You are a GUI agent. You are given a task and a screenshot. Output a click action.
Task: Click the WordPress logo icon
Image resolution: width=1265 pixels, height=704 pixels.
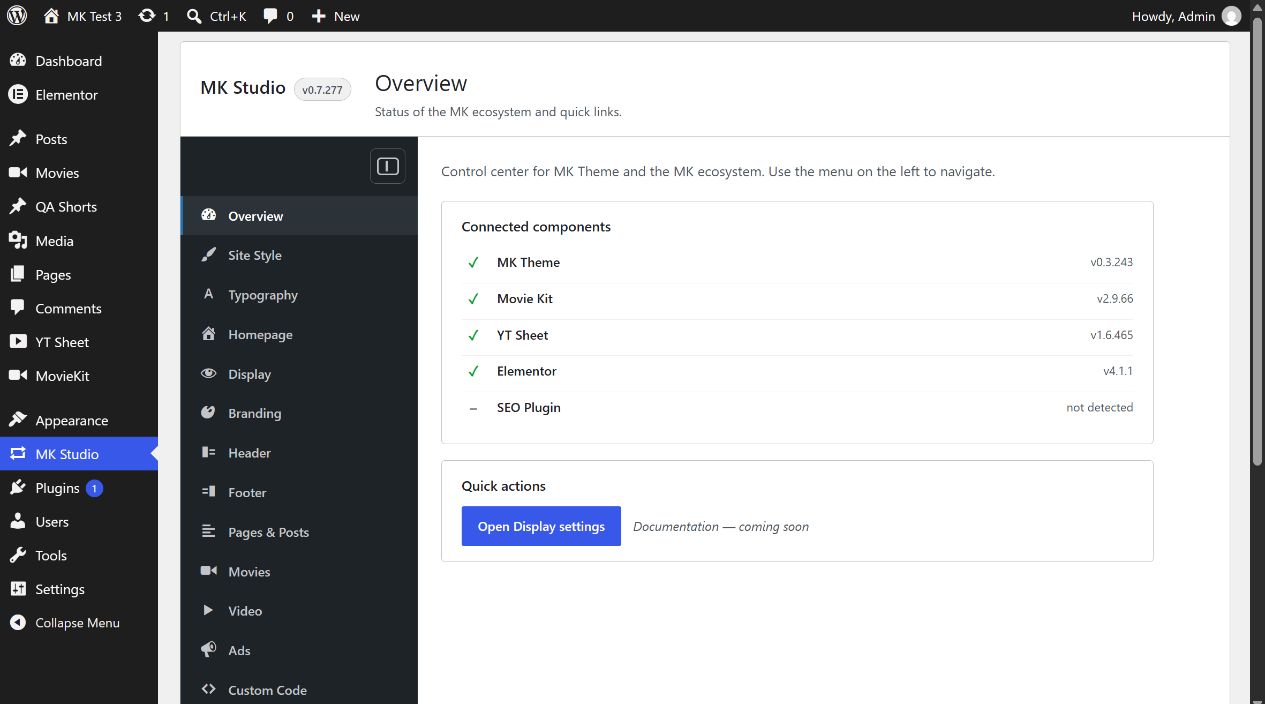17,16
